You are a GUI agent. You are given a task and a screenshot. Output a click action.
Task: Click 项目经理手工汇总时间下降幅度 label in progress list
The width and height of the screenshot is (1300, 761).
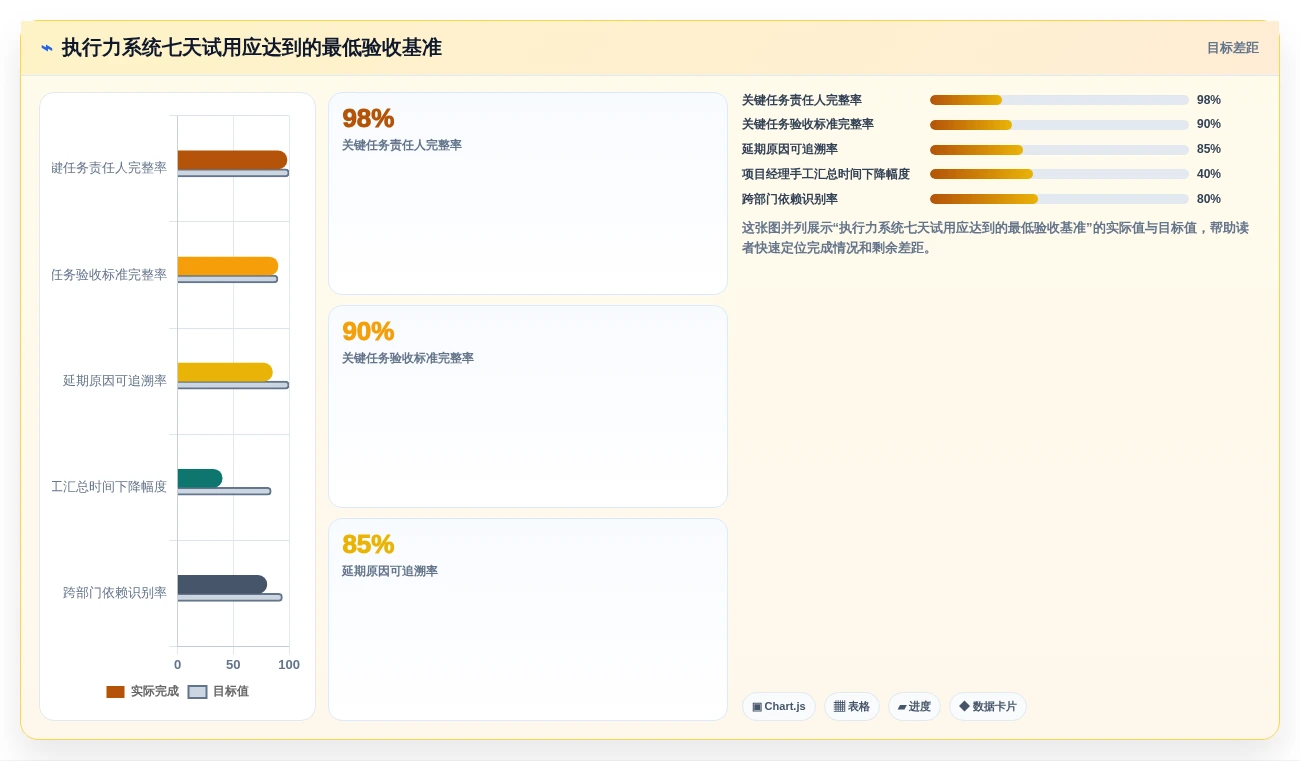tap(826, 174)
